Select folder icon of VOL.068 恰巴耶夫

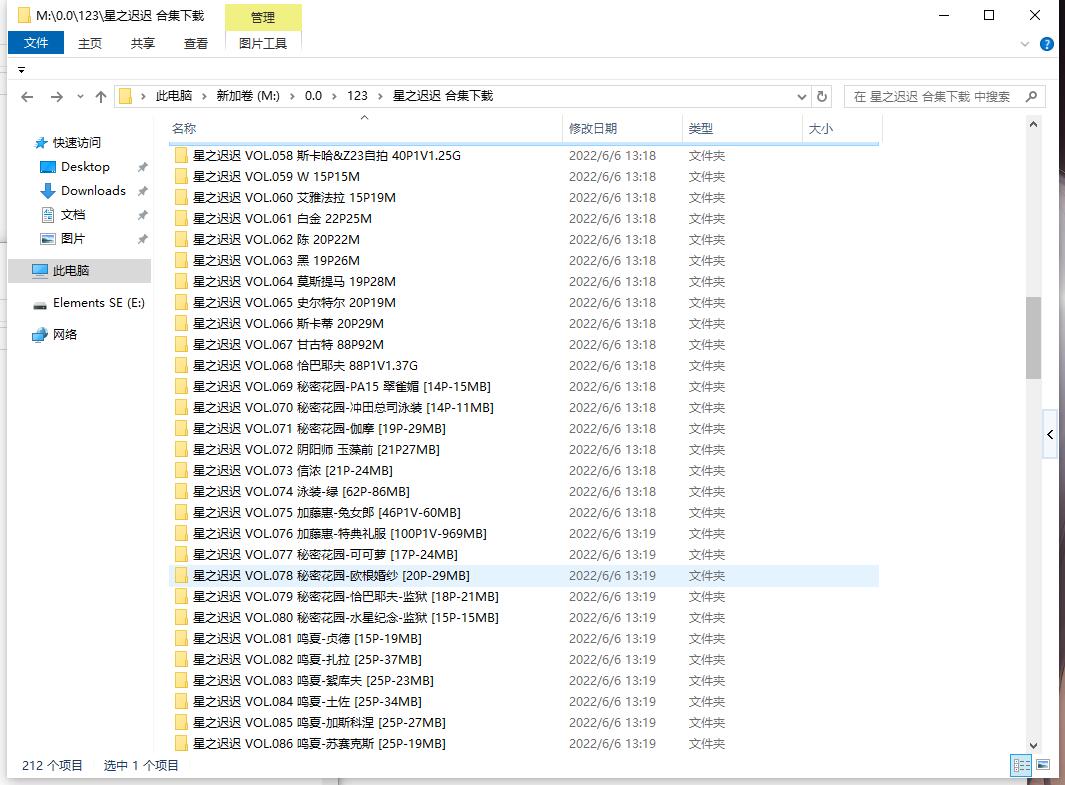(x=181, y=366)
